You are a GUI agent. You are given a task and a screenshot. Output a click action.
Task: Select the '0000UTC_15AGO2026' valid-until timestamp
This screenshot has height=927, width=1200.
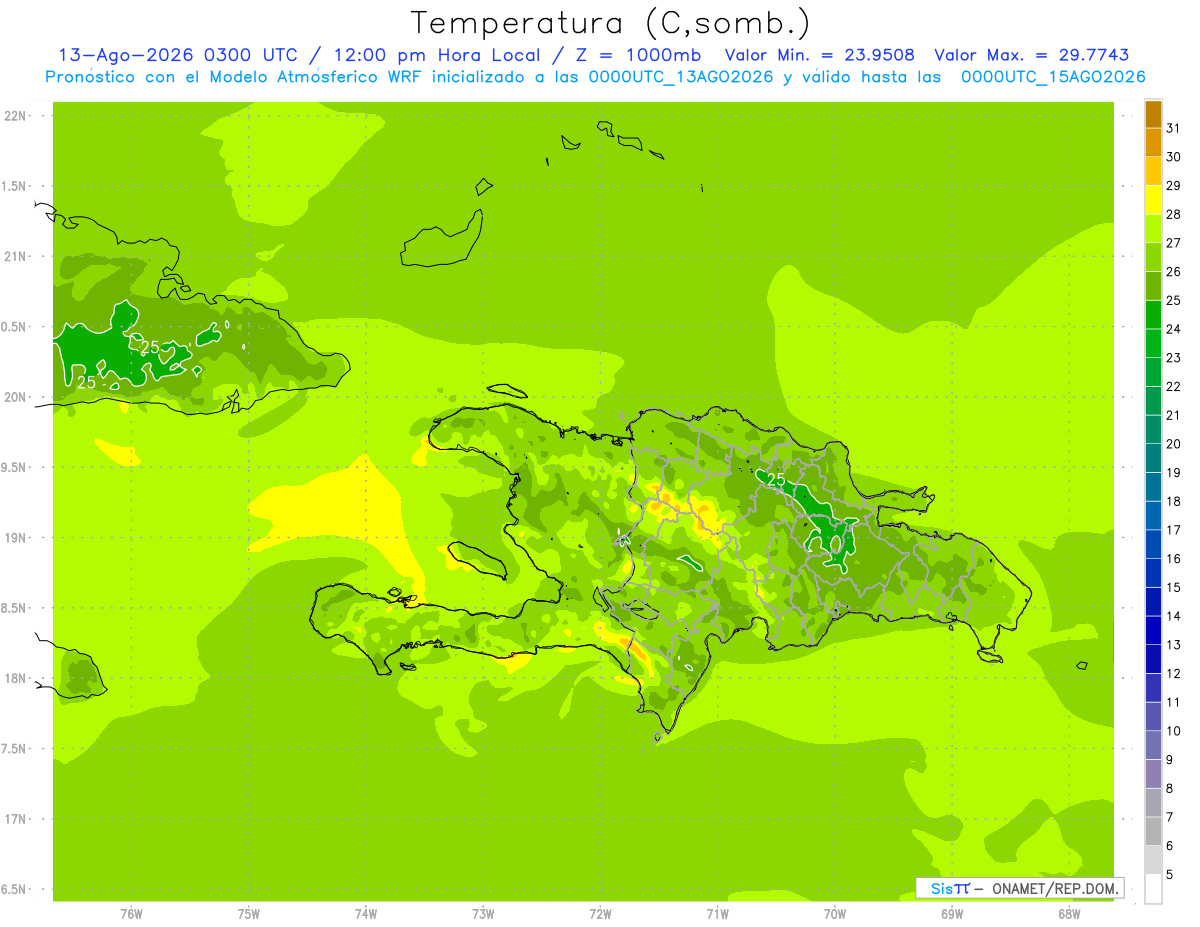pos(1053,77)
